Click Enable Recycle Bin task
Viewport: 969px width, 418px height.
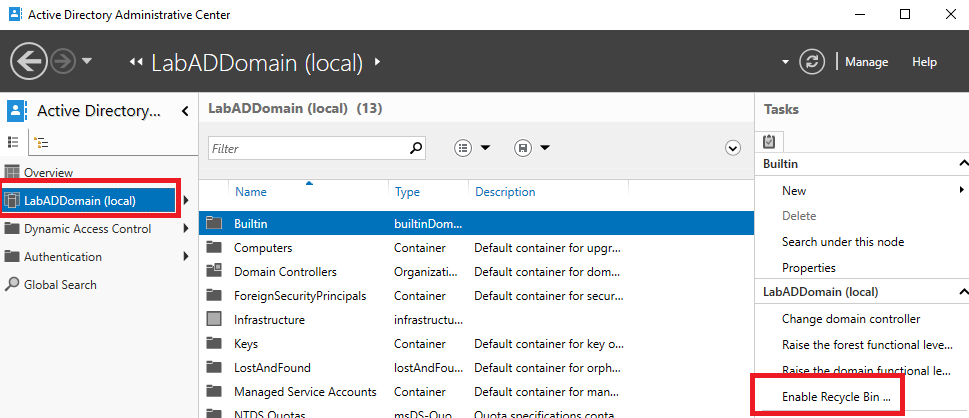(836, 397)
